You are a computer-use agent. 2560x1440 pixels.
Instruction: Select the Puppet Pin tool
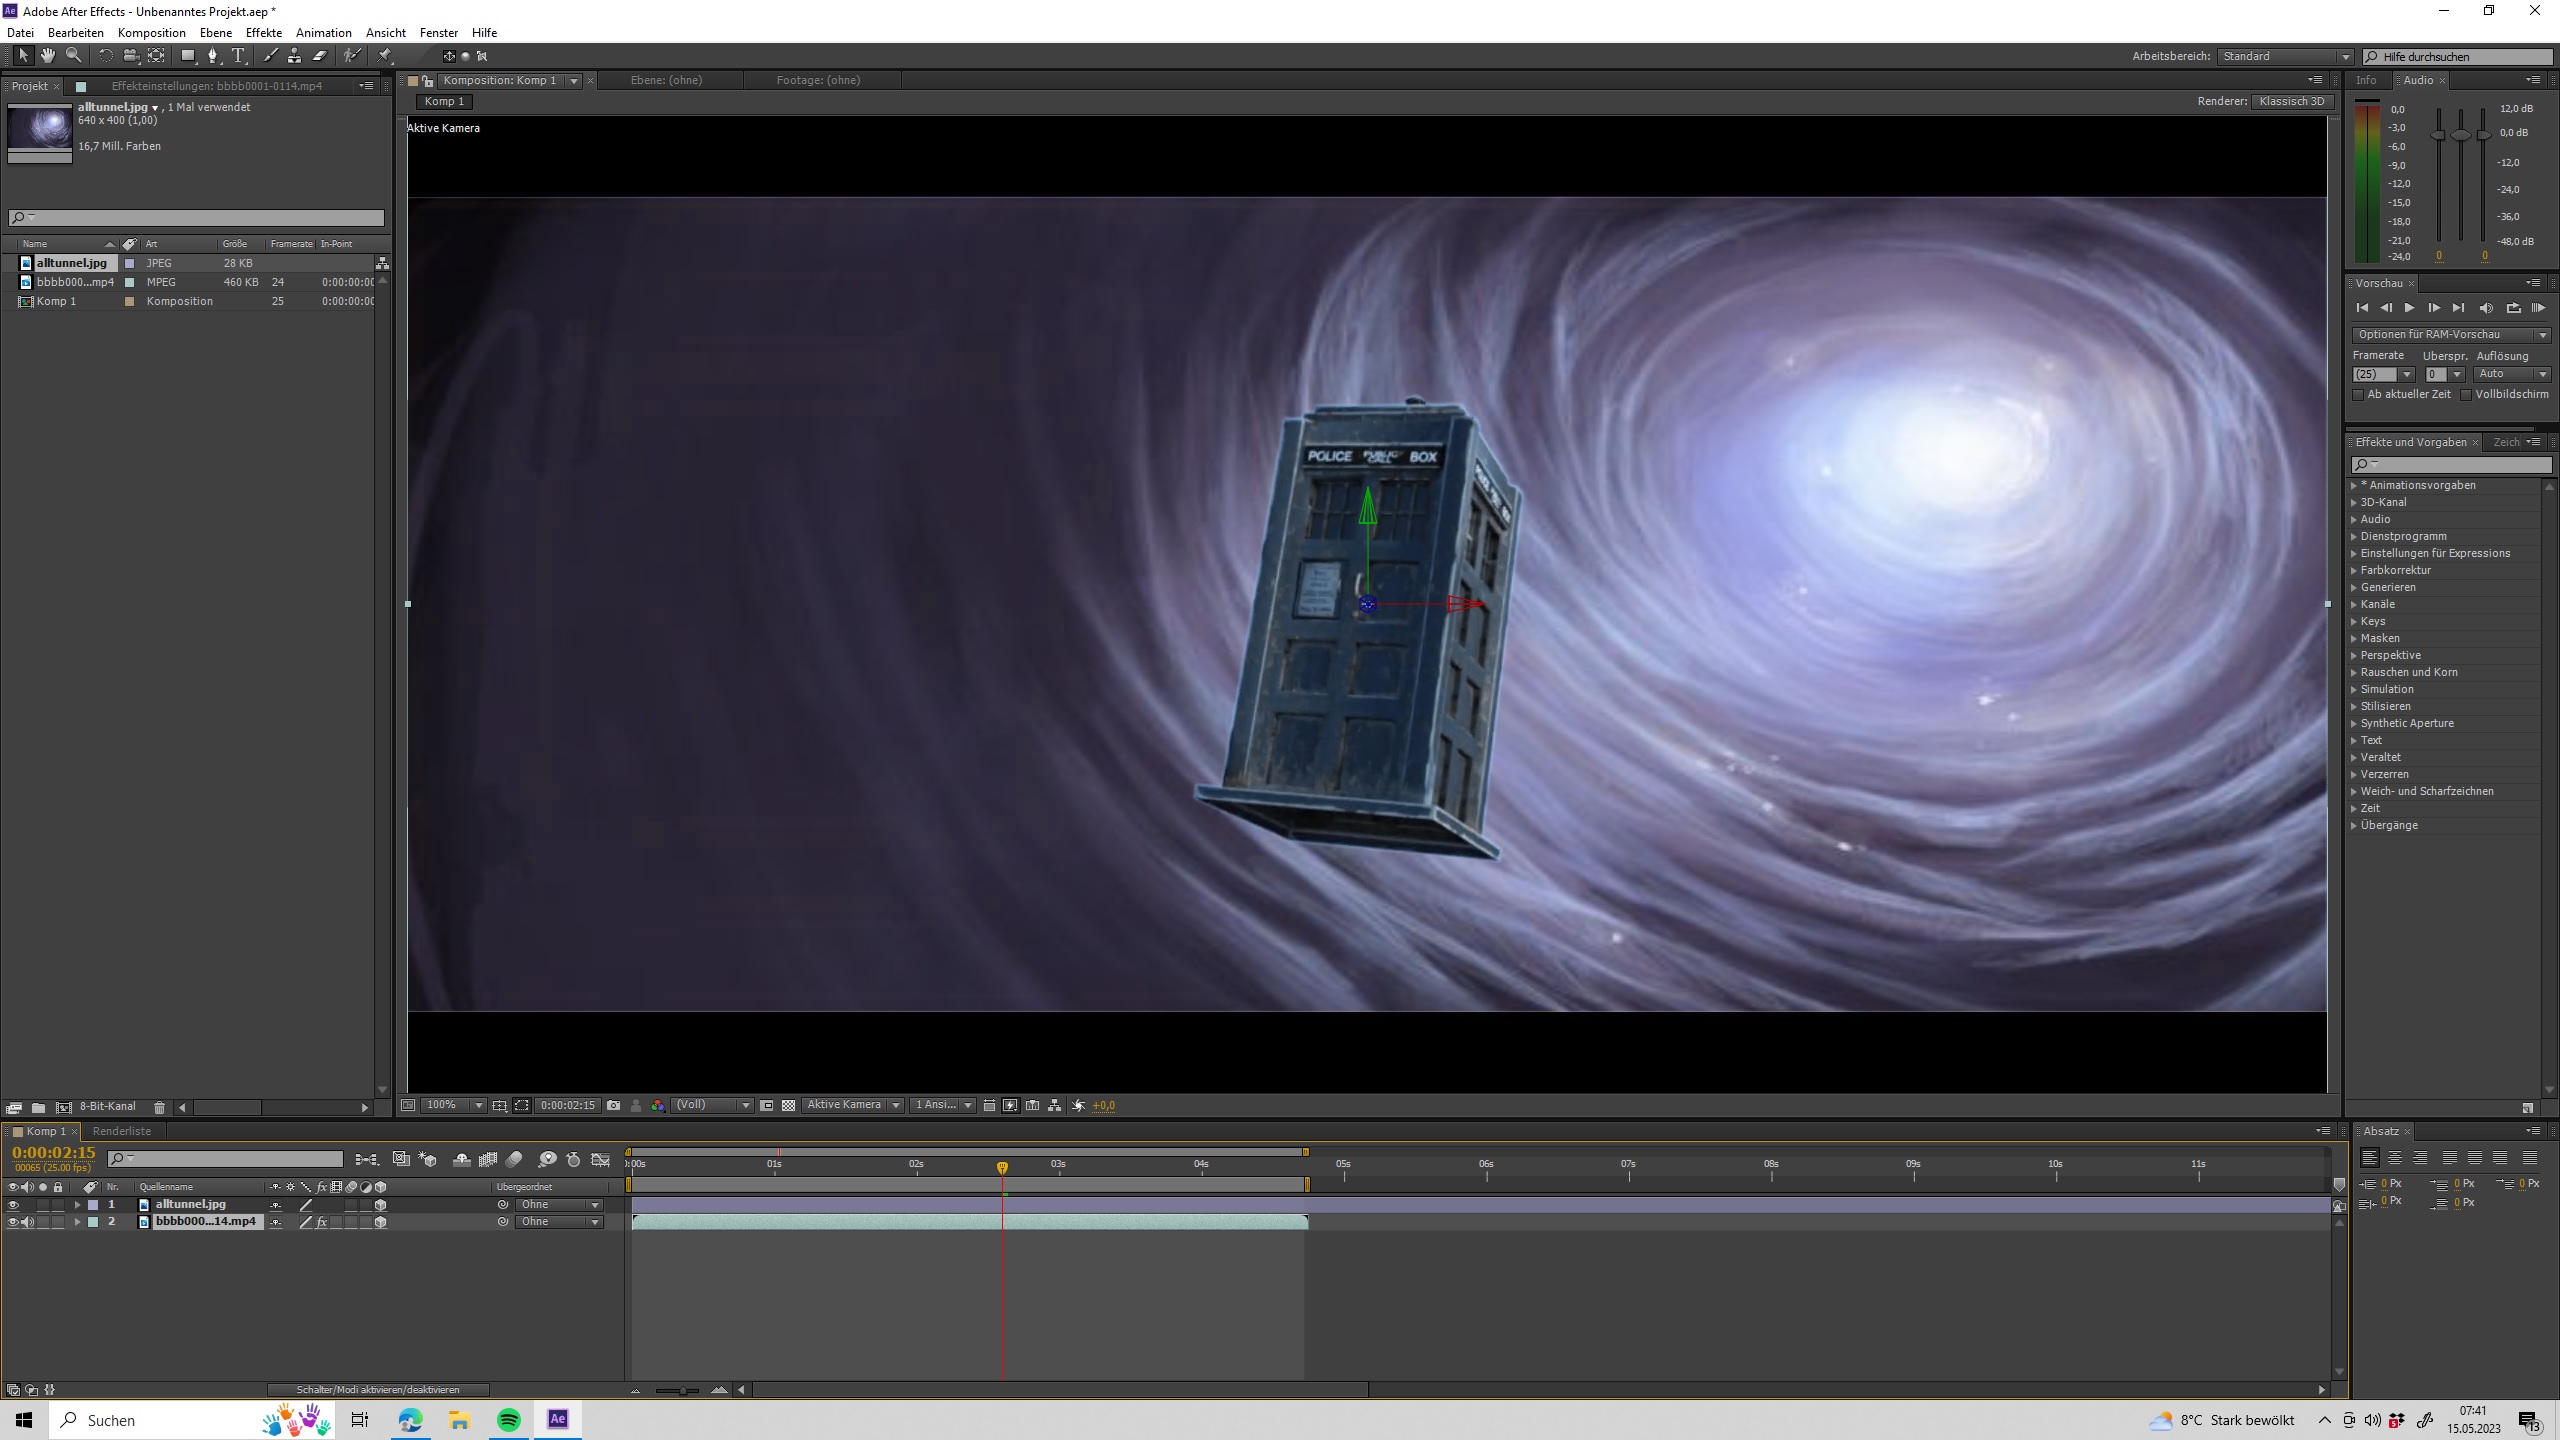(385, 56)
